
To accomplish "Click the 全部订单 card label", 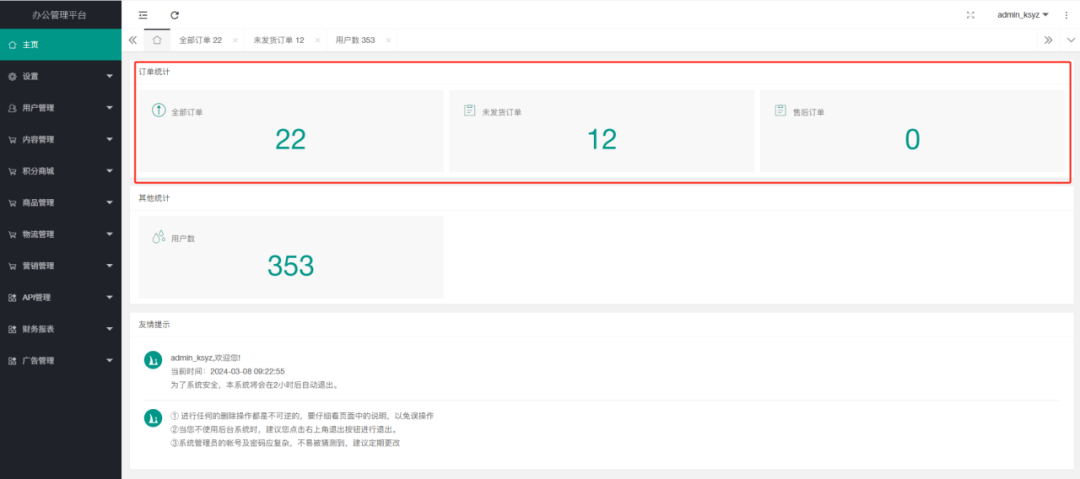I will point(187,112).
